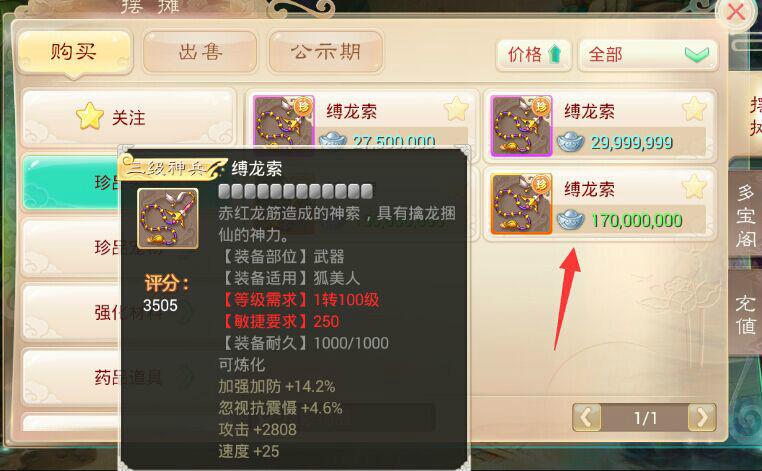762x471 pixels.
Task: Go to the previous page arrow
Action: (x=587, y=417)
